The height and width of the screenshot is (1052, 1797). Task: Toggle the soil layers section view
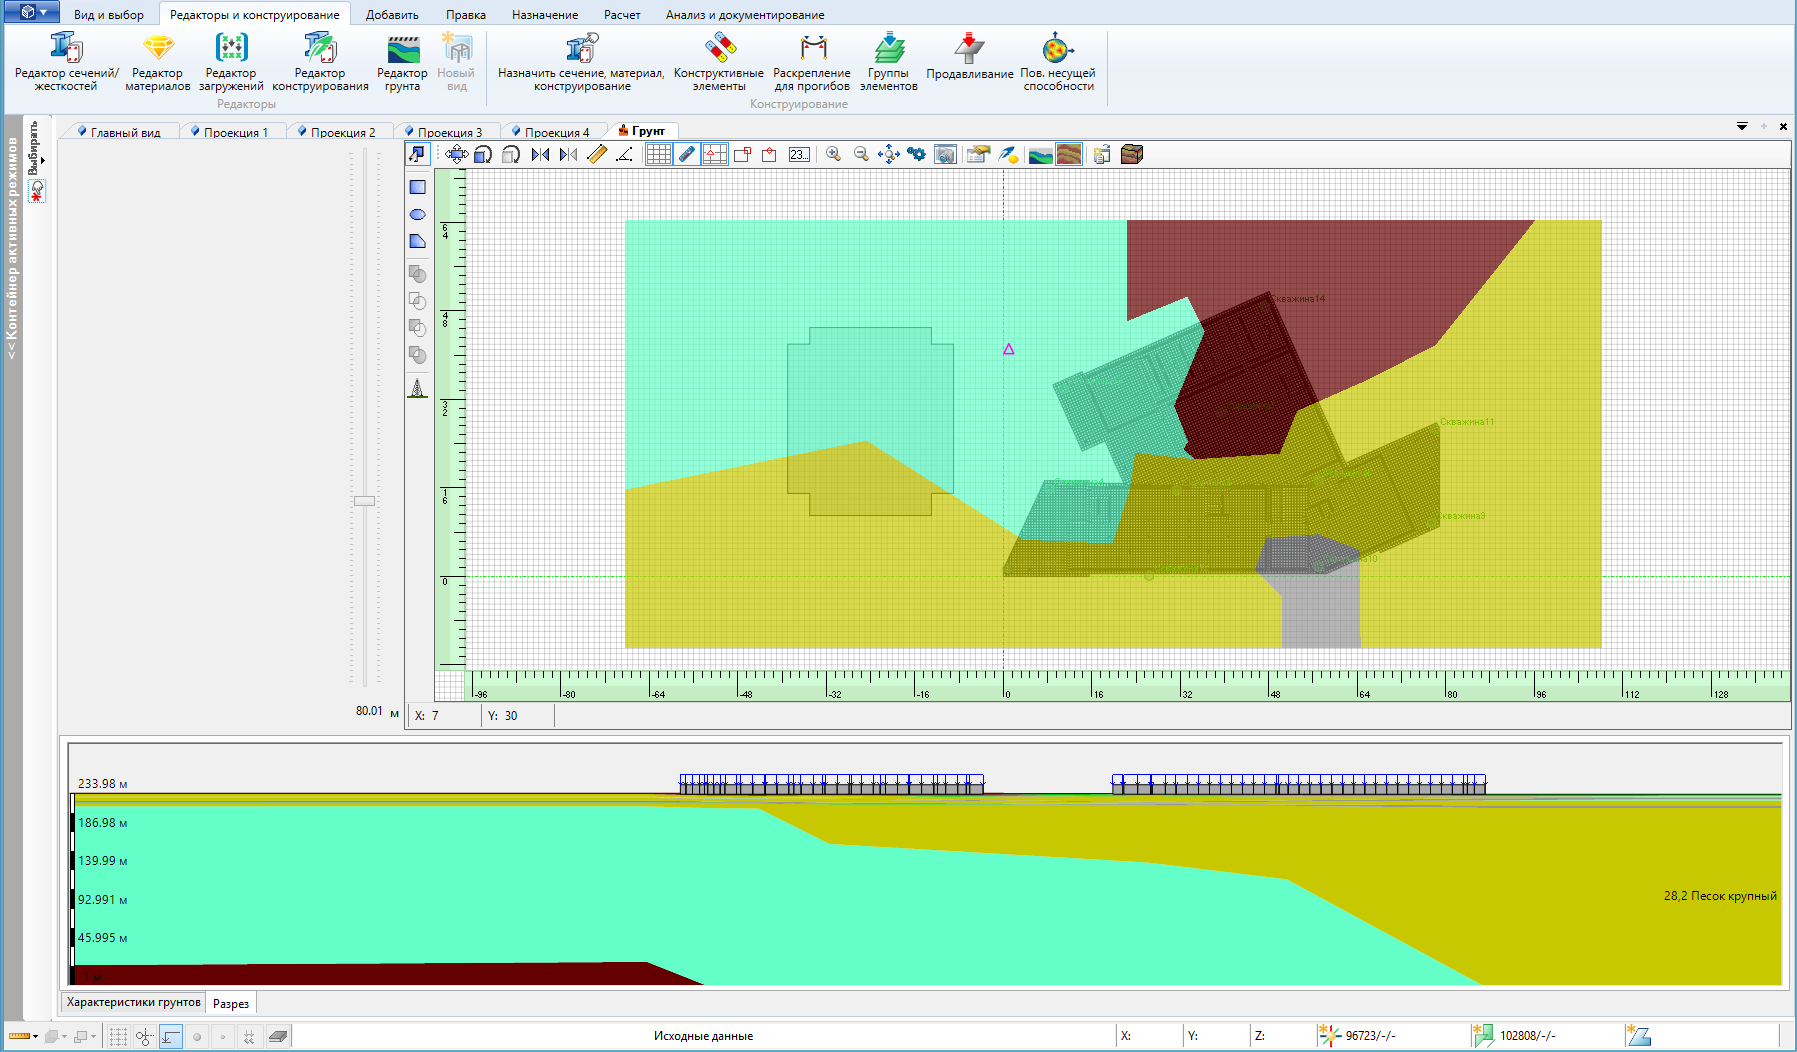pos(1069,154)
